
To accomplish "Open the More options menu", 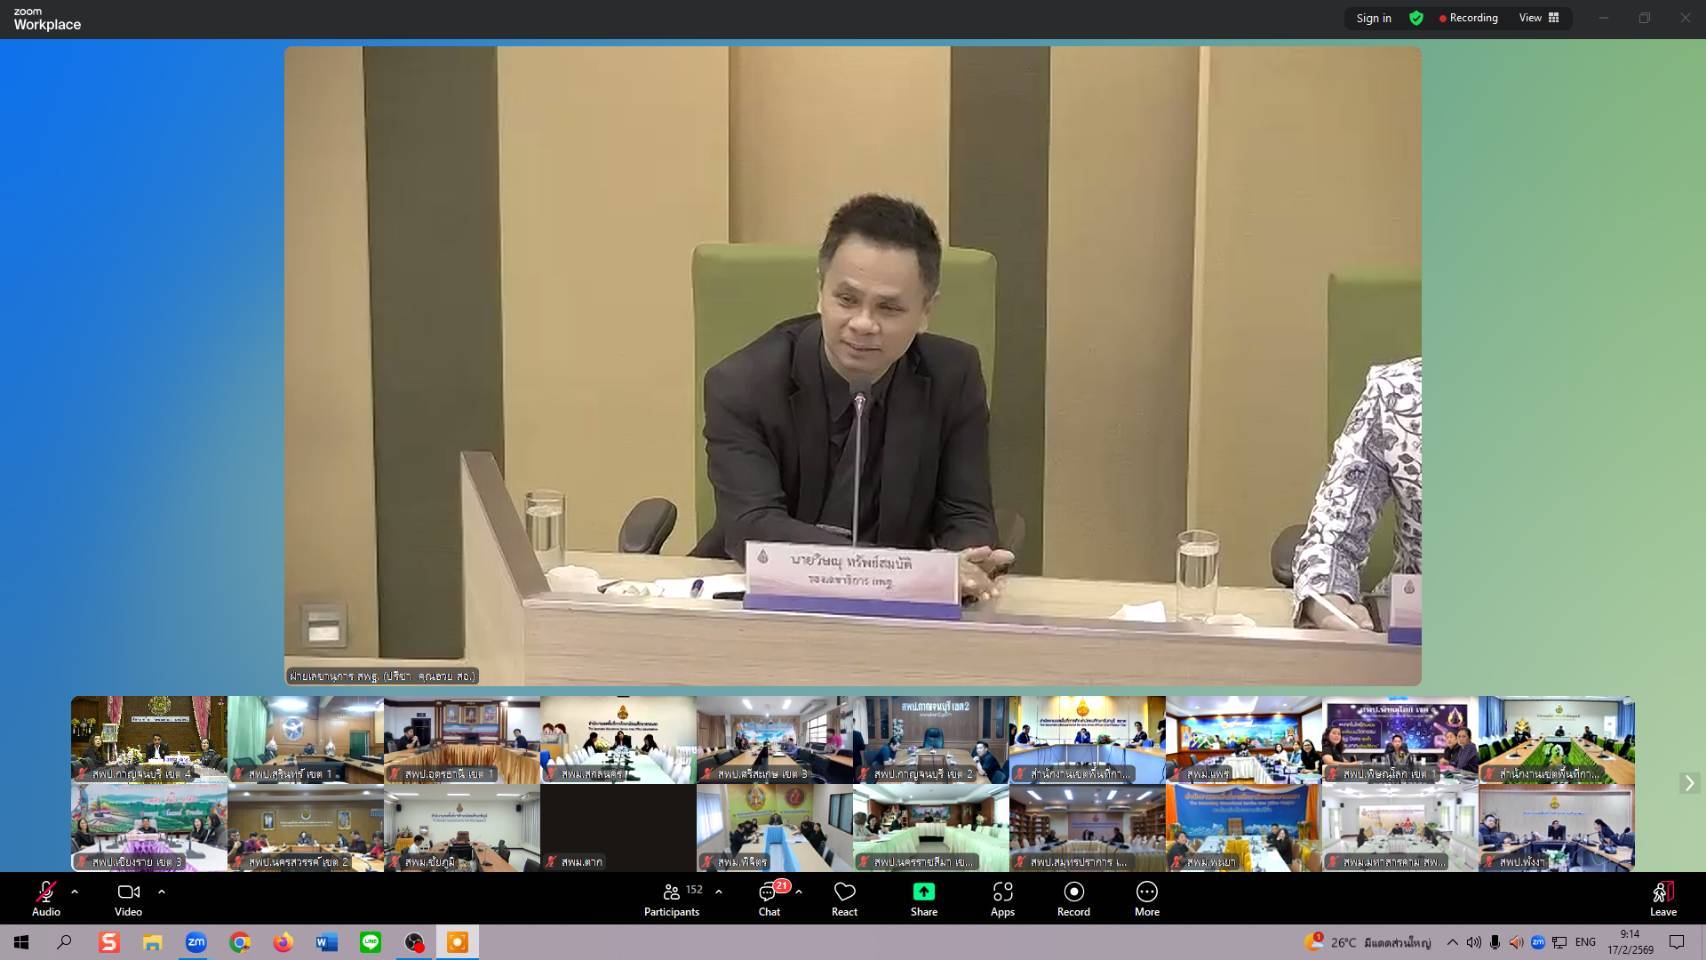I will pos(1147,897).
